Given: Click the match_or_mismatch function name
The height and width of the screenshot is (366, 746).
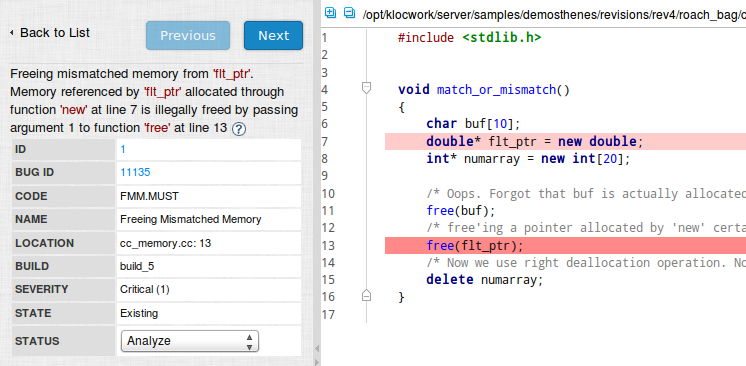Looking at the screenshot, I should (496, 90).
